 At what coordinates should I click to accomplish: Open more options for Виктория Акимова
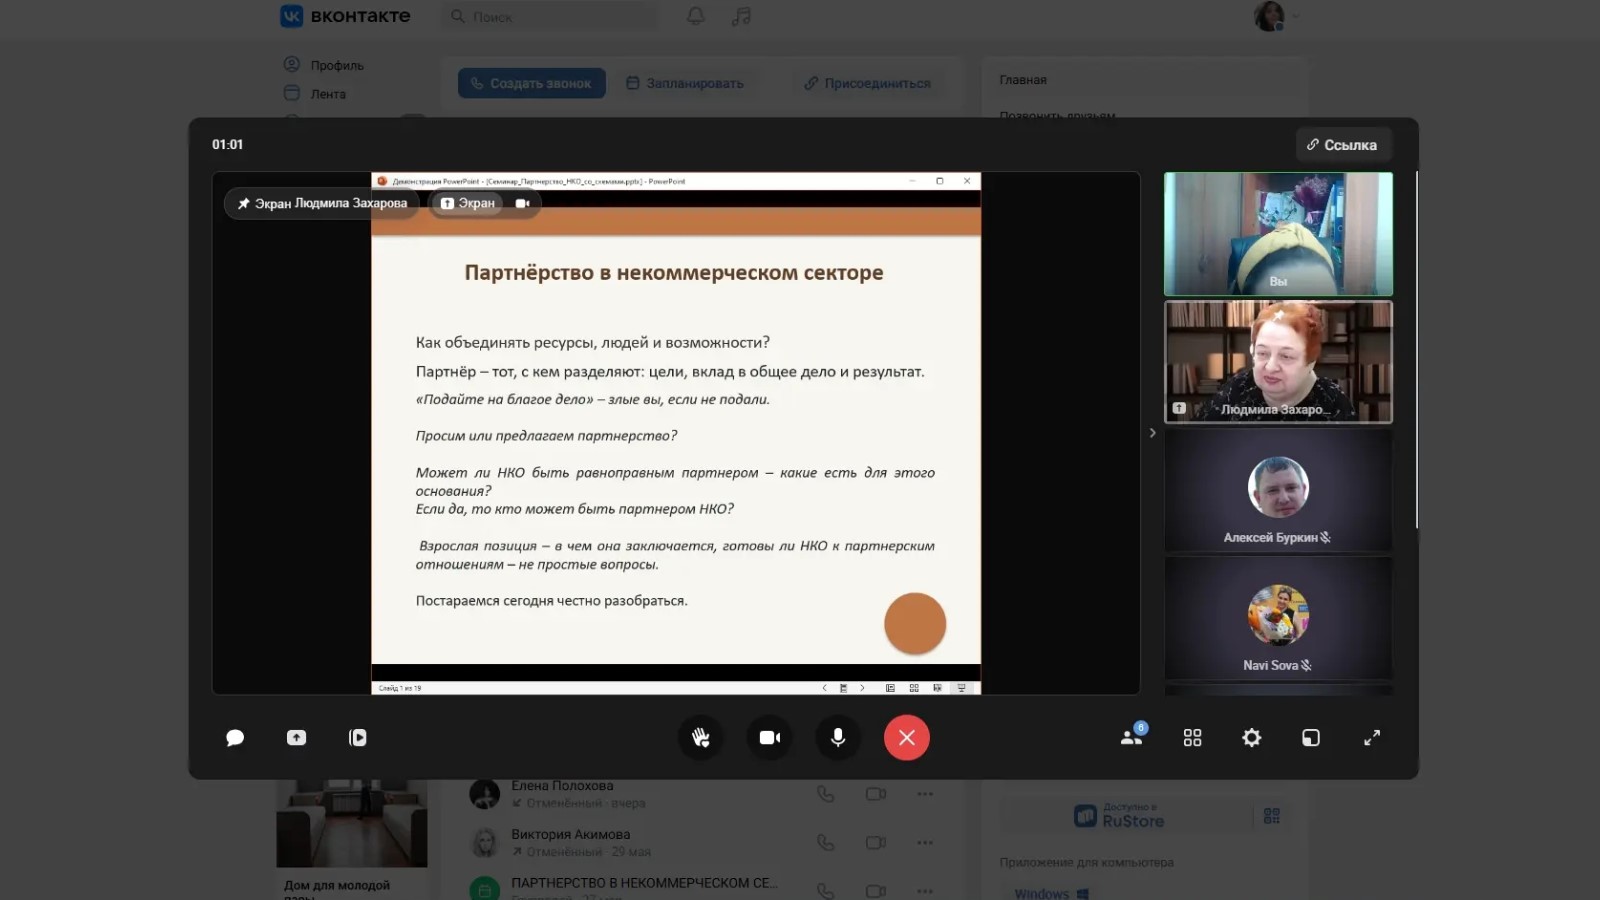[925, 843]
